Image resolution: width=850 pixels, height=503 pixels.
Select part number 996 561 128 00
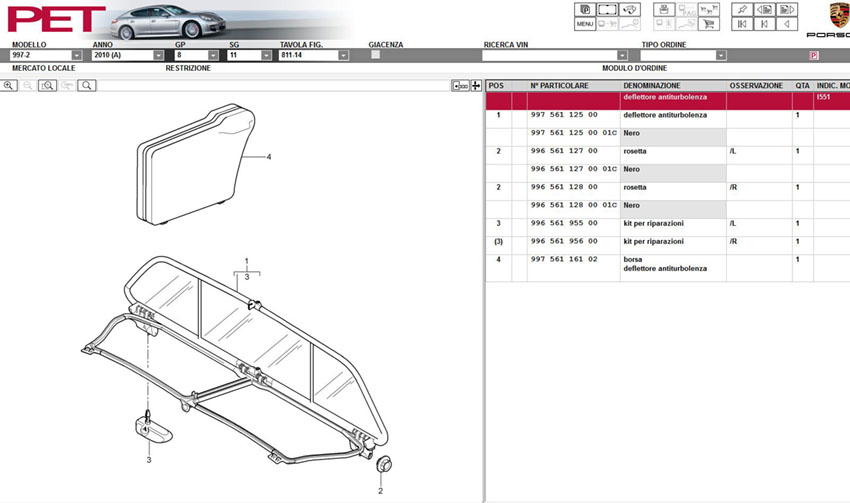[564, 187]
